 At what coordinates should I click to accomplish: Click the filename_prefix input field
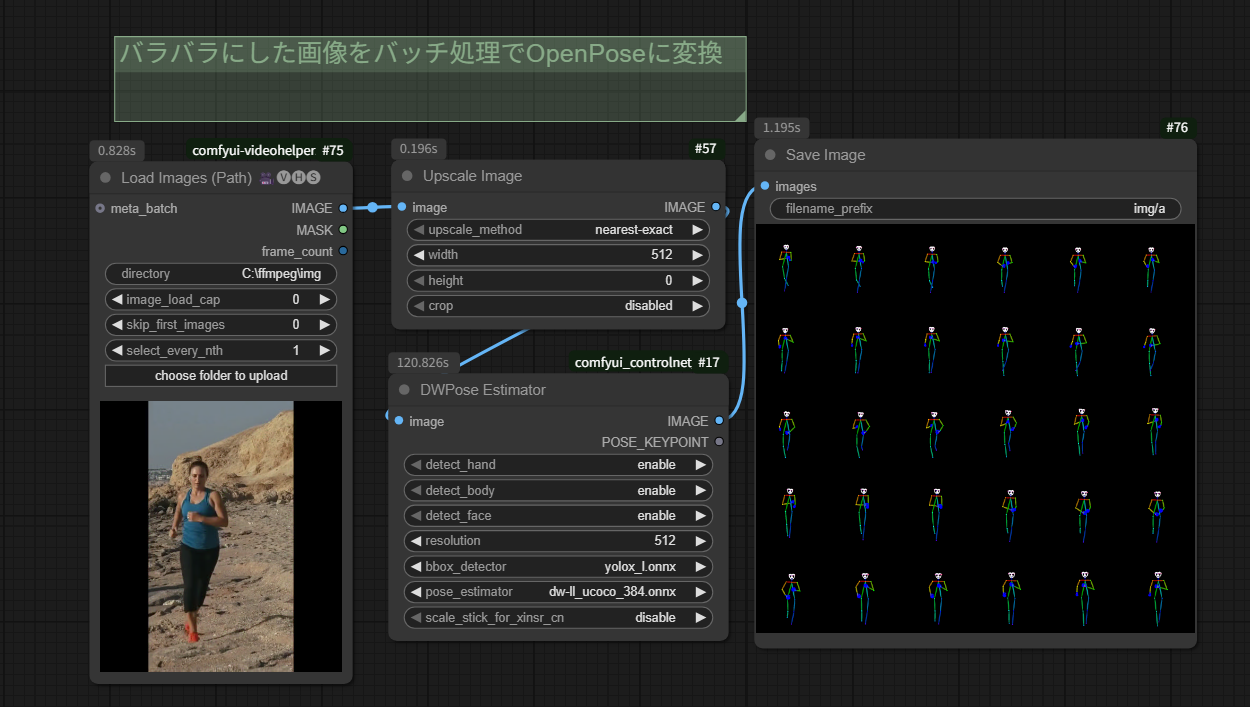975,209
